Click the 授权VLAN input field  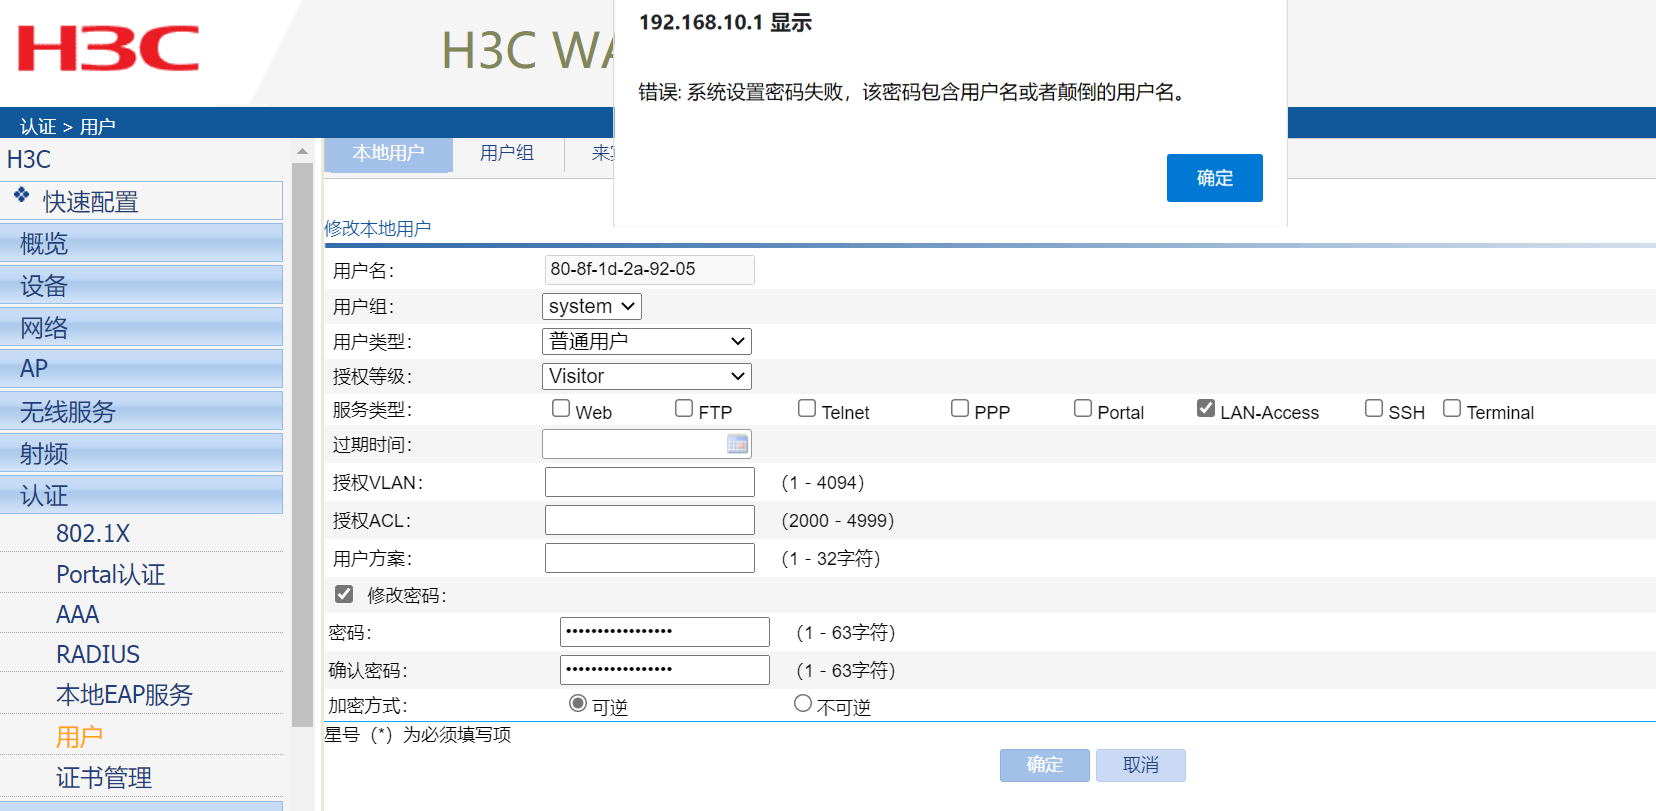650,482
